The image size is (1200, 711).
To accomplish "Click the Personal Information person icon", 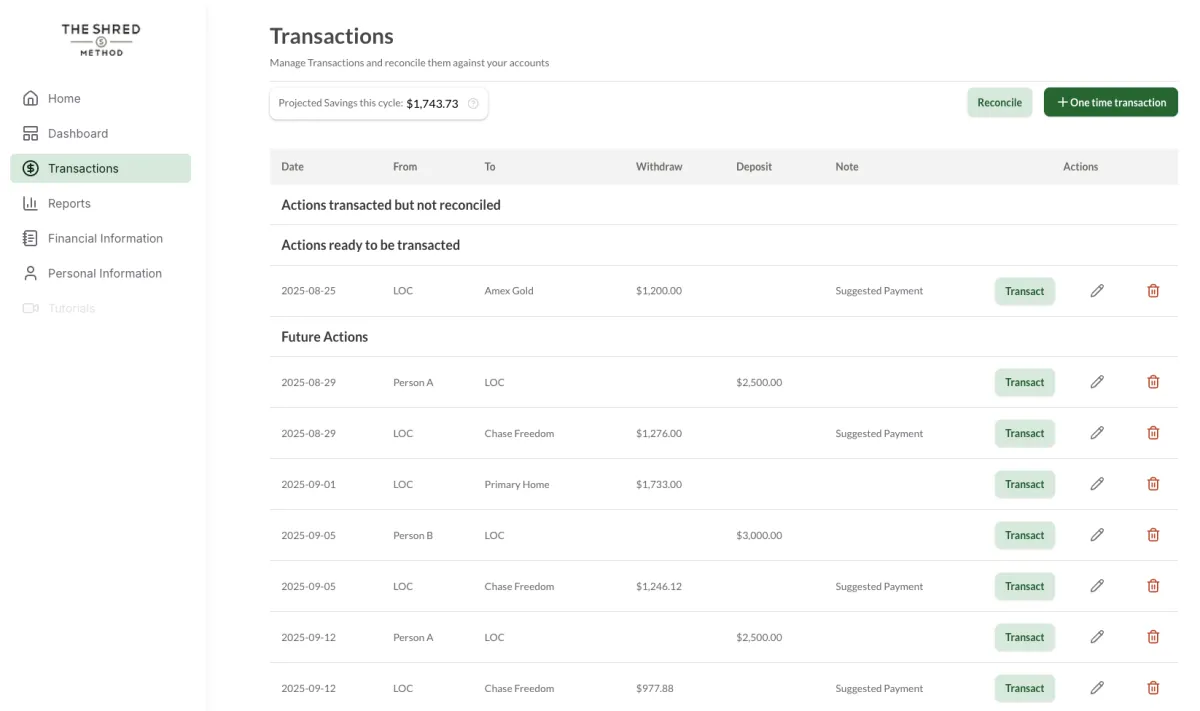I will point(30,273).
